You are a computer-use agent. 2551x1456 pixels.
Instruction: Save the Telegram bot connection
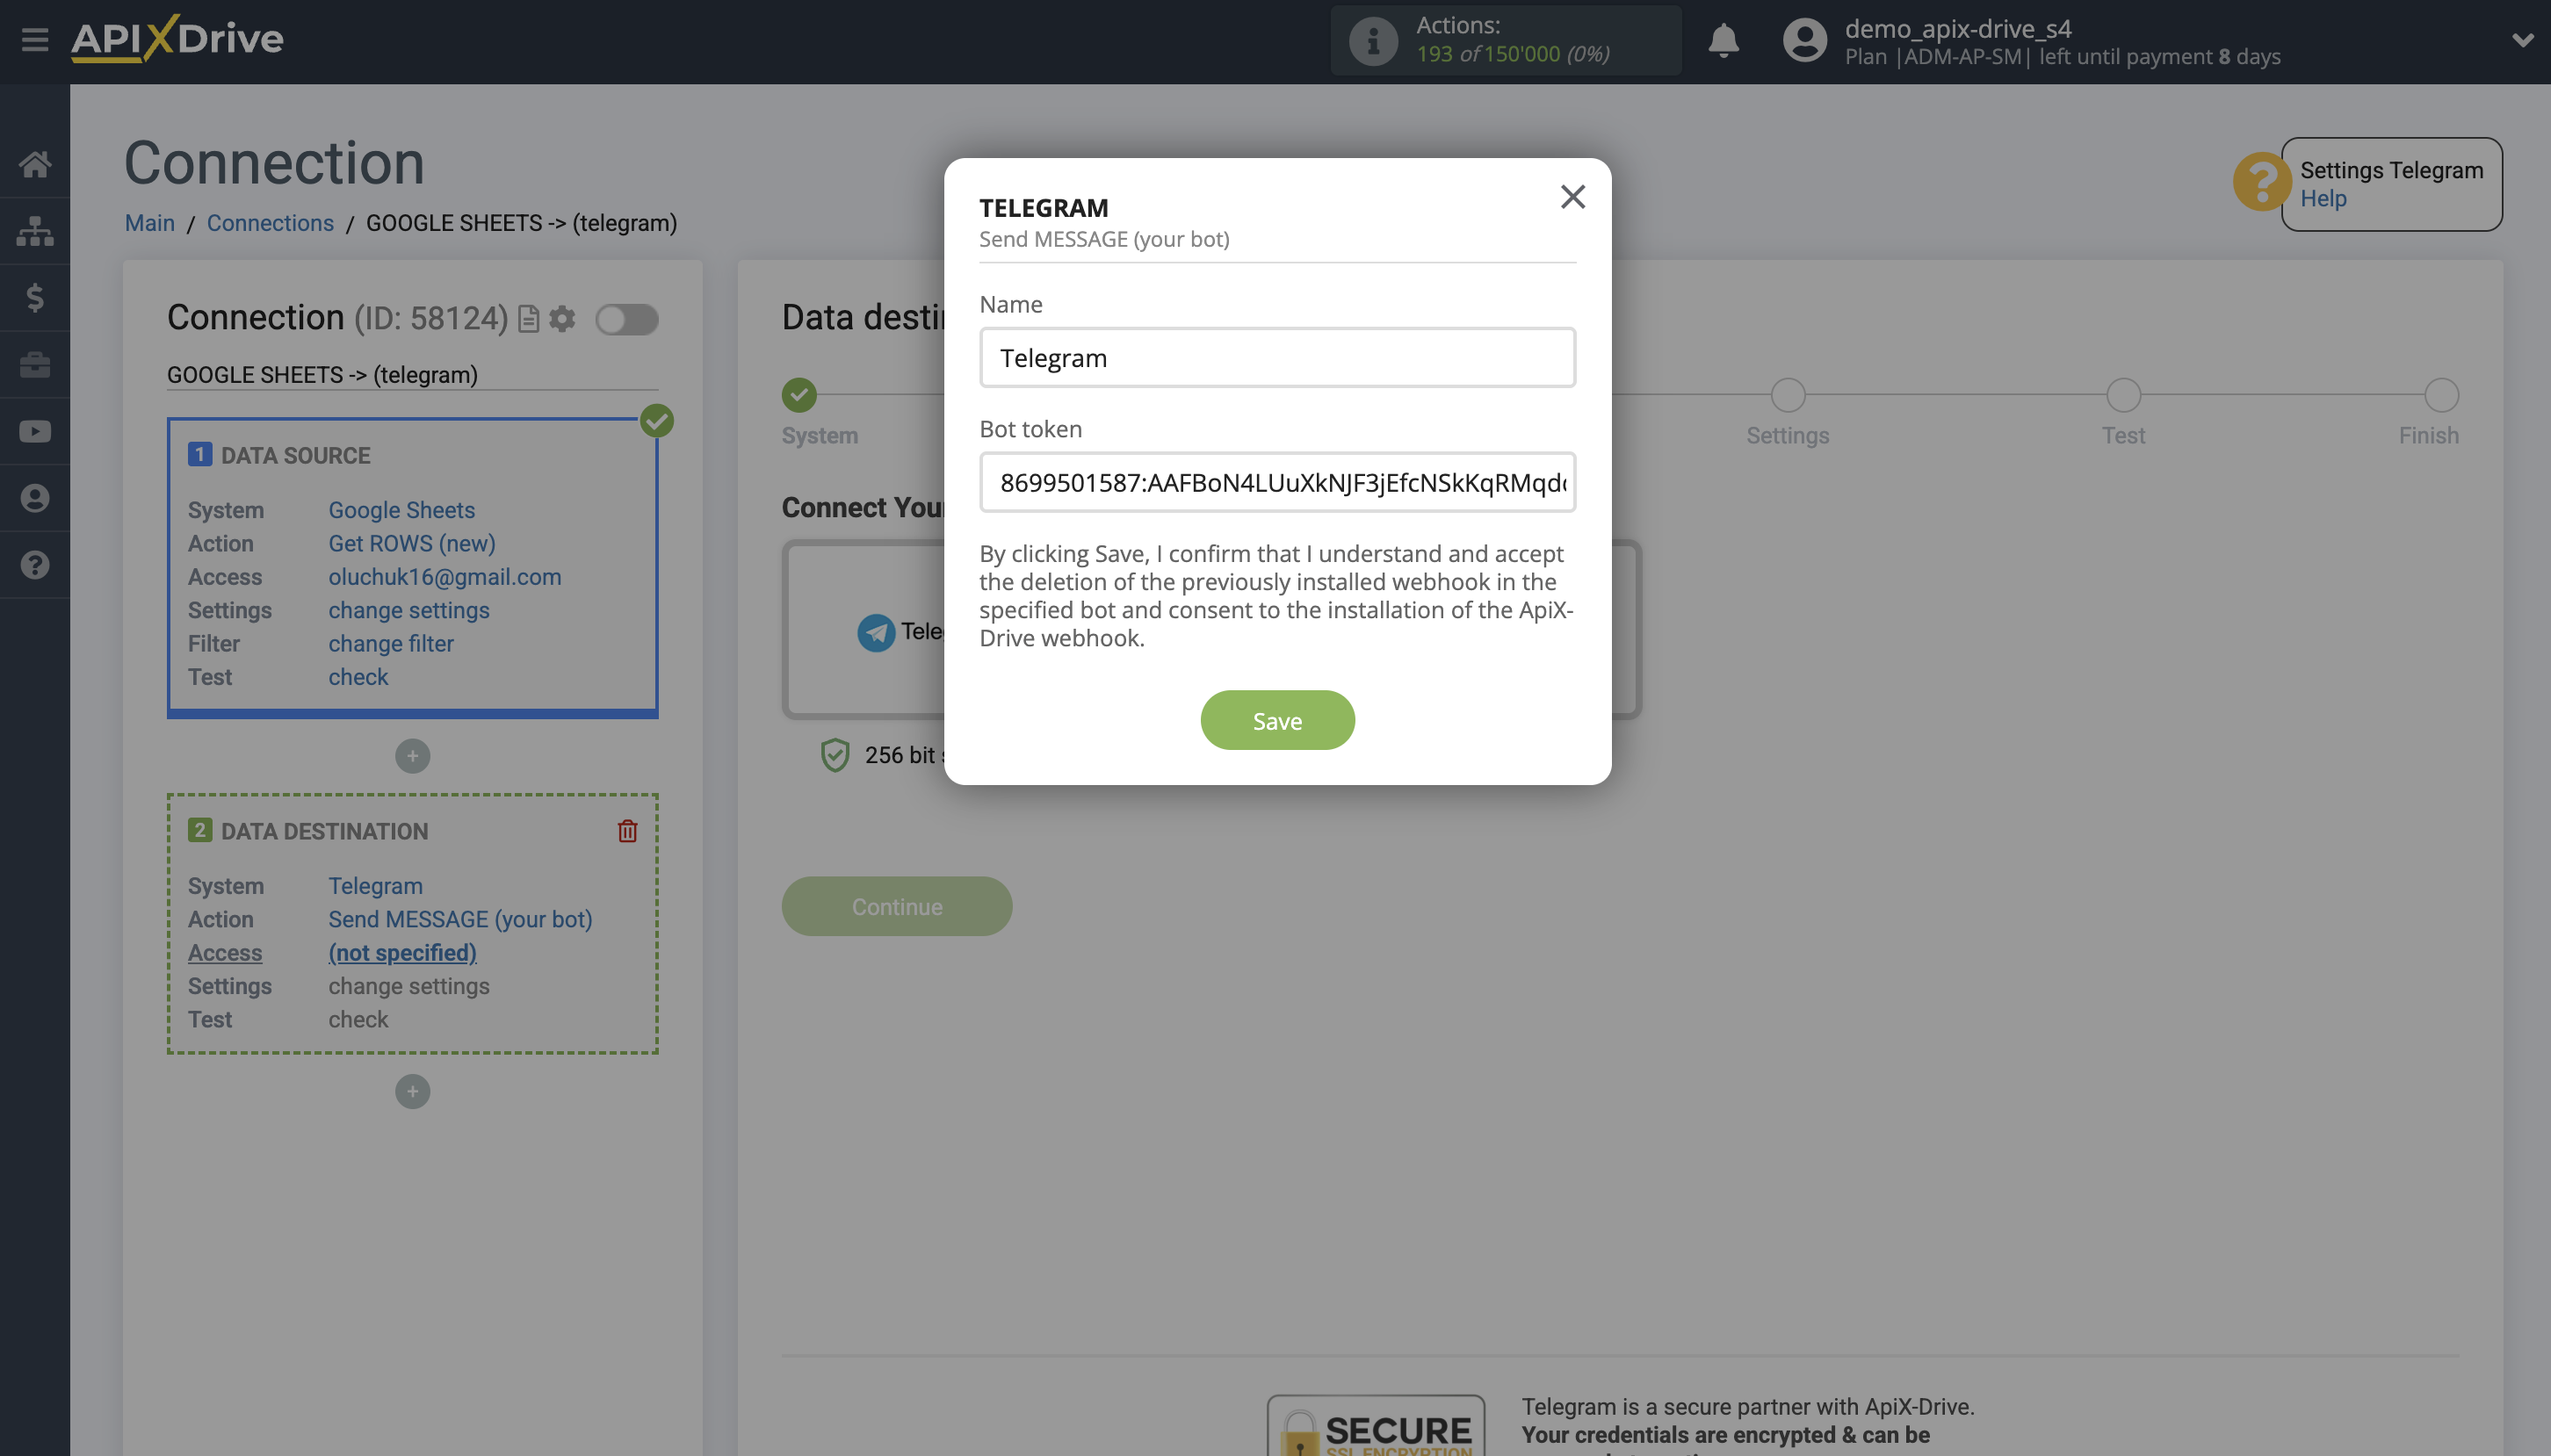(x=1277, y=719)
